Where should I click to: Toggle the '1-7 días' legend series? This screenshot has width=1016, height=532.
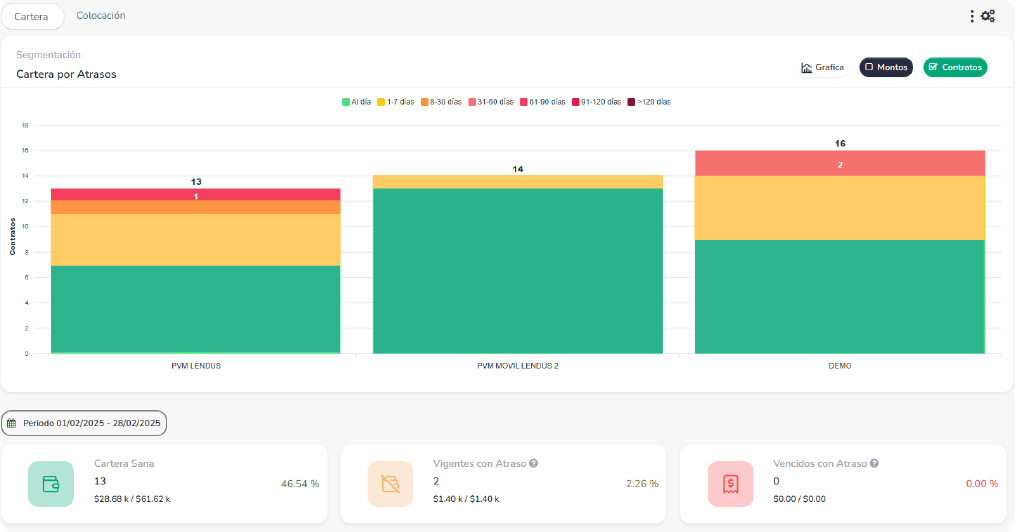pos(395,102)
